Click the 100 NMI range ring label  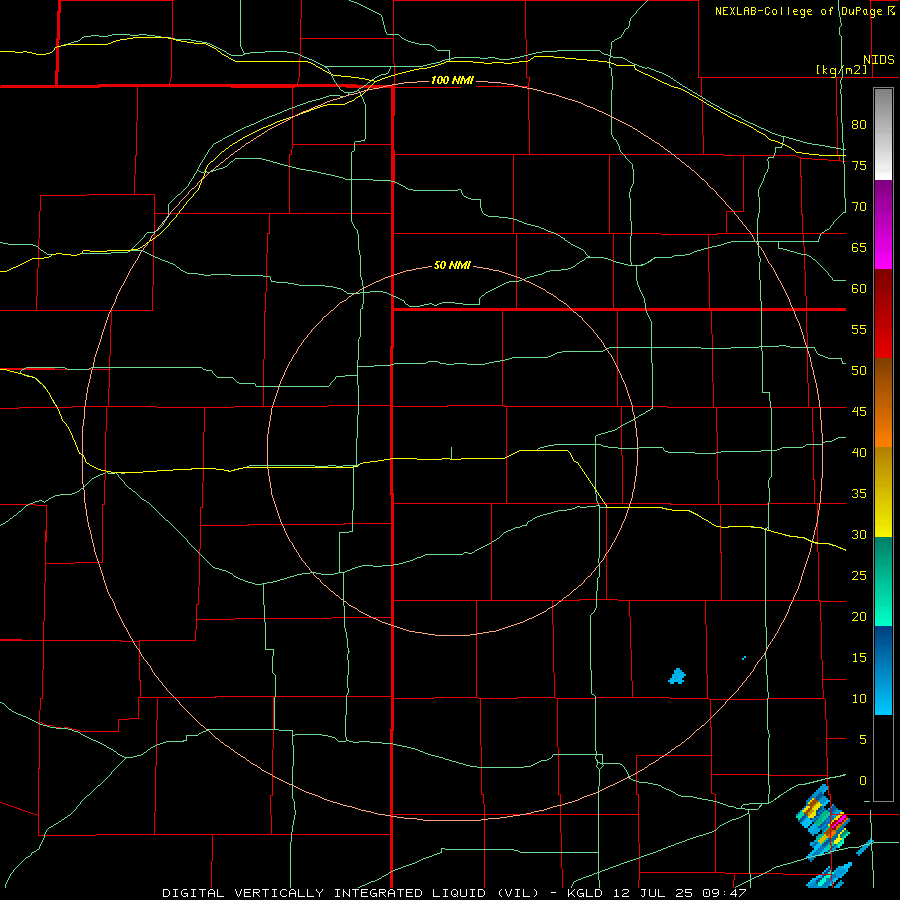pos(452,80)
